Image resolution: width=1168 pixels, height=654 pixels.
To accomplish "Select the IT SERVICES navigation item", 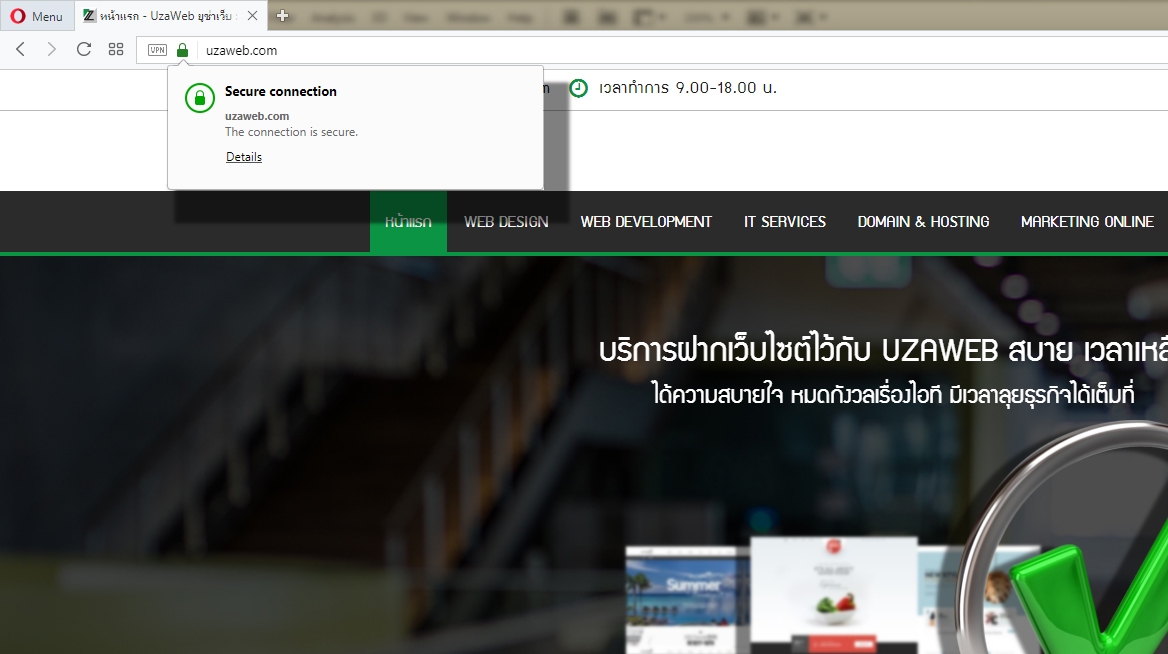I will (784, 221).
